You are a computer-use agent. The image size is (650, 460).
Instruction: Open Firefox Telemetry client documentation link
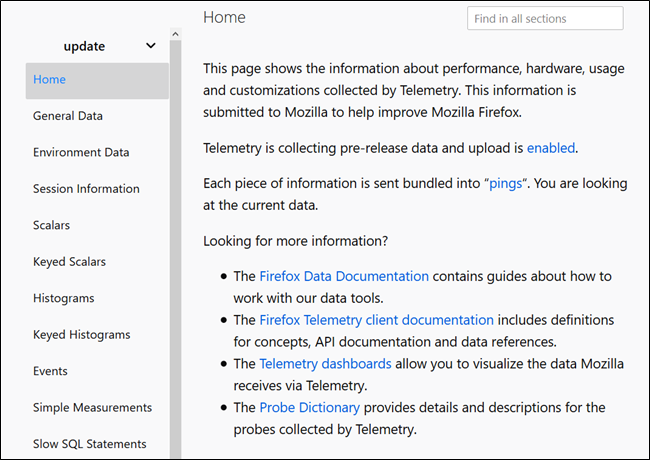click(x=376, y=320)
